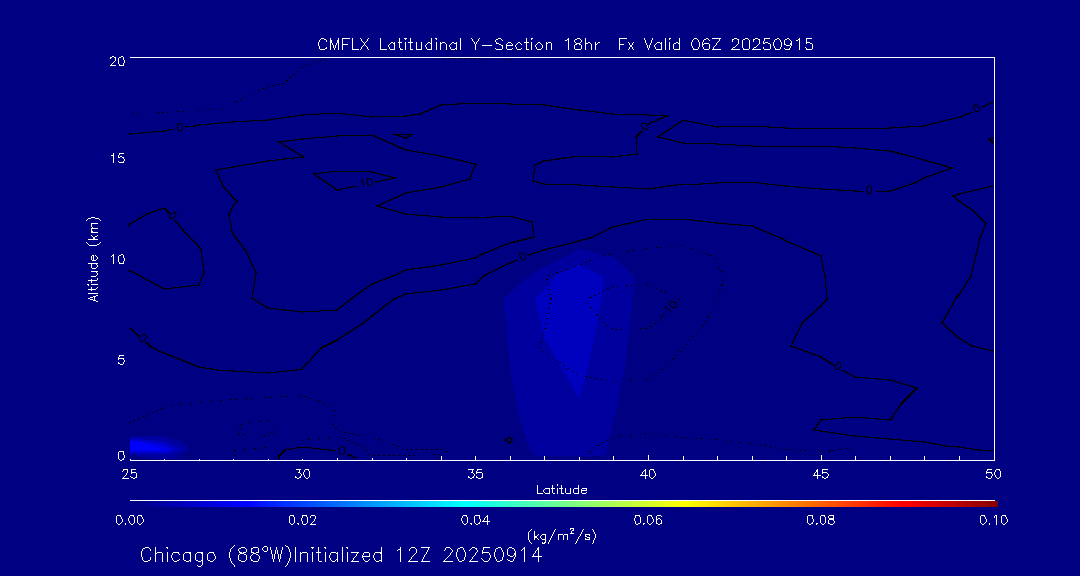Click the rainbow color bar legend

point(563,504)
